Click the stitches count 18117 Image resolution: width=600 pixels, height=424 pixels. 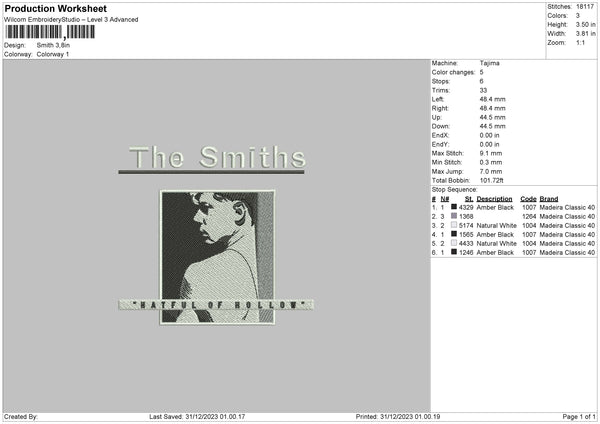pos(585,7)
